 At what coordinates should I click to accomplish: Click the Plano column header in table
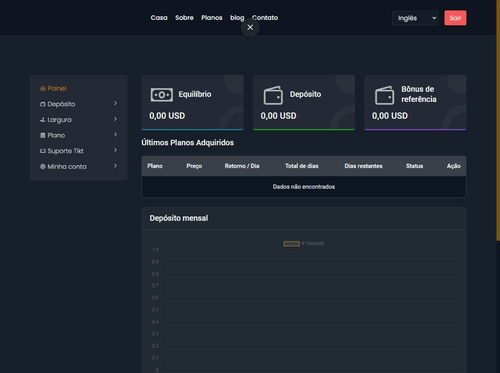155,166
